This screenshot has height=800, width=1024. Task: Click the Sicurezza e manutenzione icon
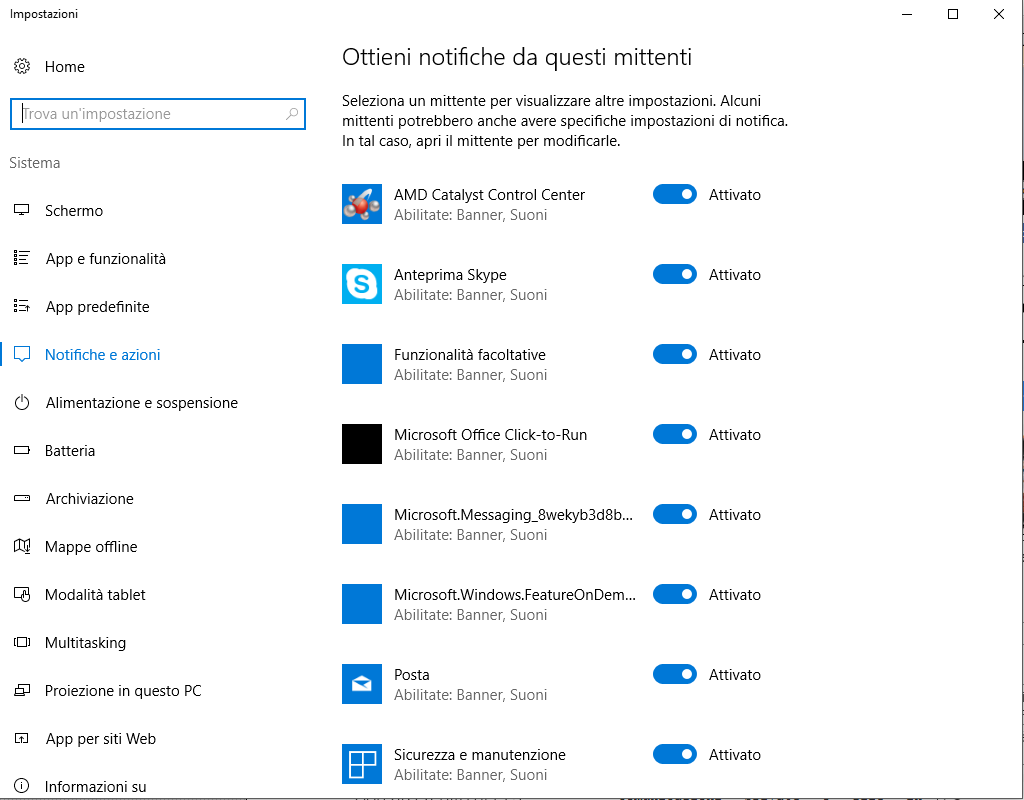tap(362, 764)
